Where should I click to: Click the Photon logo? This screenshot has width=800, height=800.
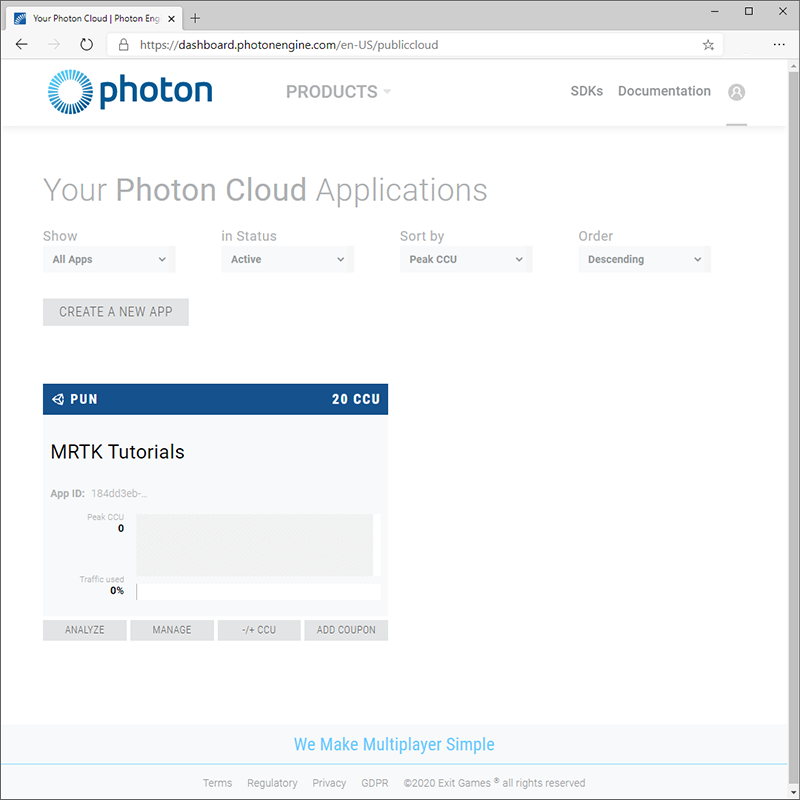129,91
